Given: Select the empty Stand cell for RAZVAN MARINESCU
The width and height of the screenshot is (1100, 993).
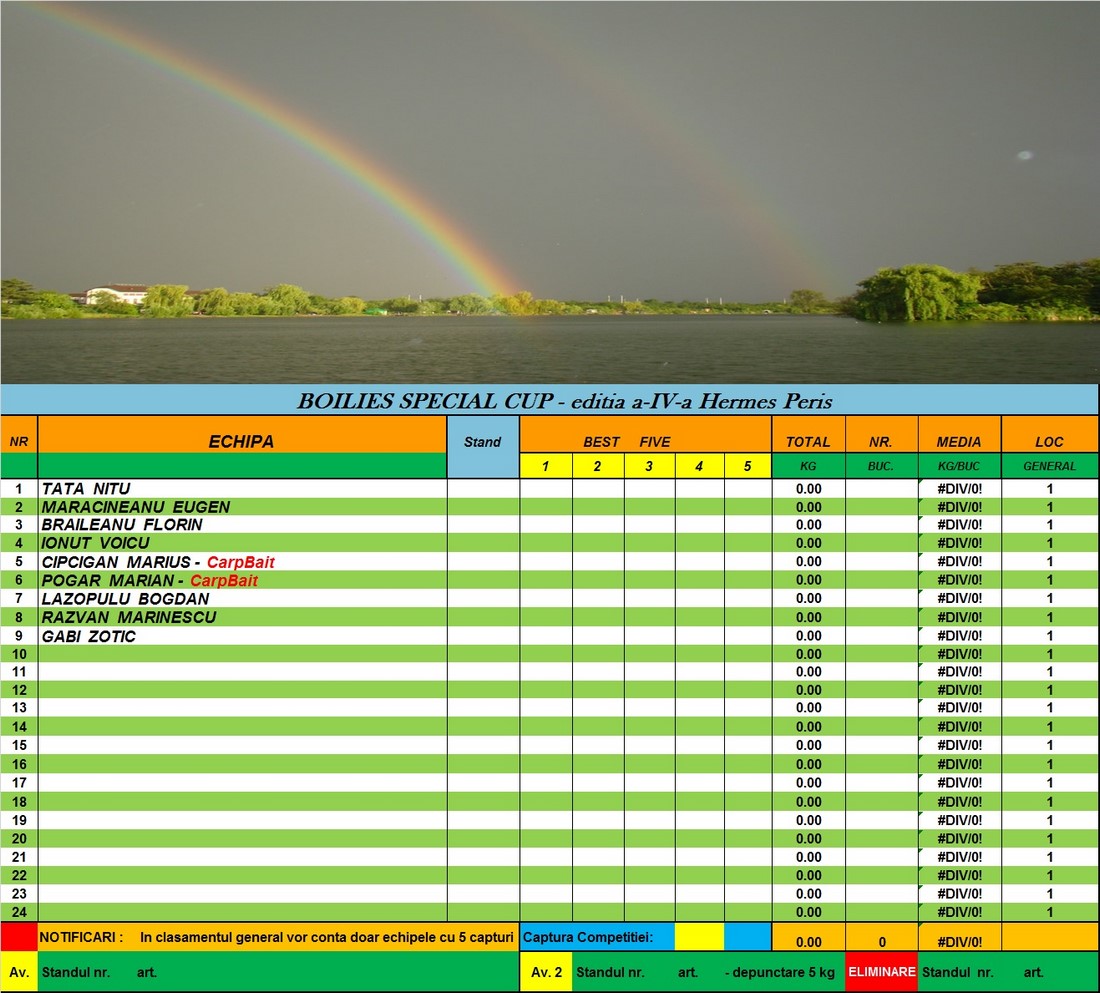Looking at the screenshot, I should (483, 617).
